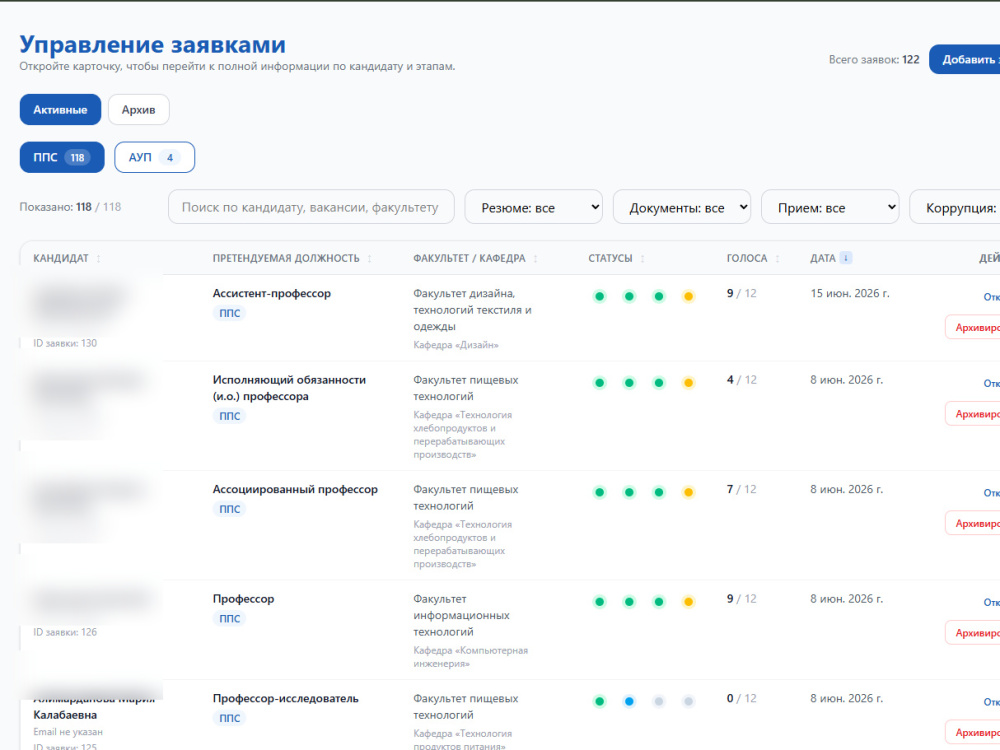Click the ППС tag under Профессор-исследователь
Screen dimensions: 1000x750
pyautogui.click(x=230, y=718)
